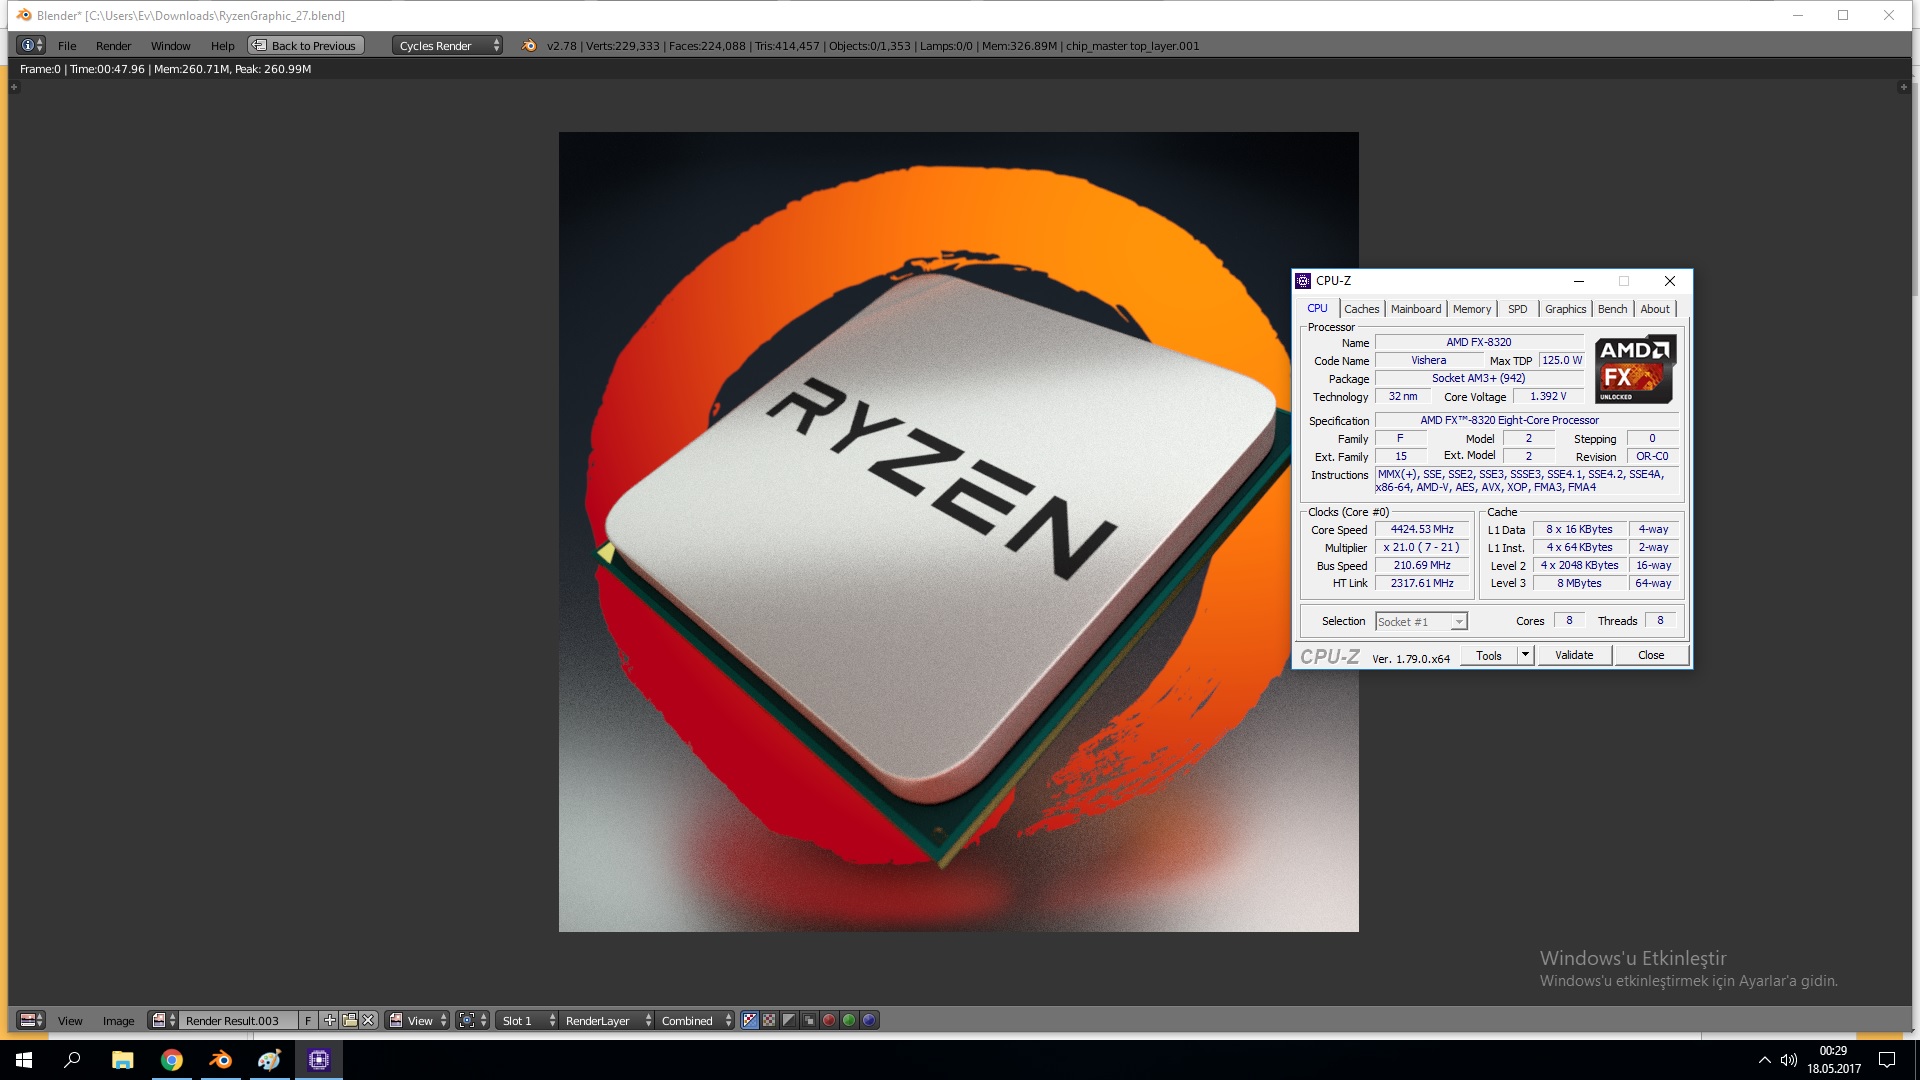The image size is (1920, 1080).
Task: Click the AMD FX-8320 name field
Action: pyautogui.click(x=1479, y=342)
